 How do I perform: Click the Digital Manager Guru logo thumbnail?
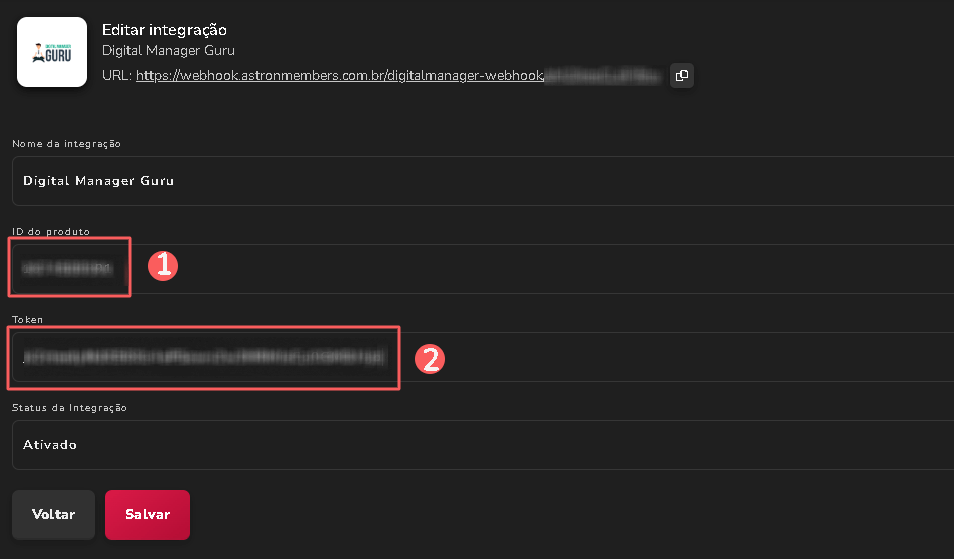point(52,52)
